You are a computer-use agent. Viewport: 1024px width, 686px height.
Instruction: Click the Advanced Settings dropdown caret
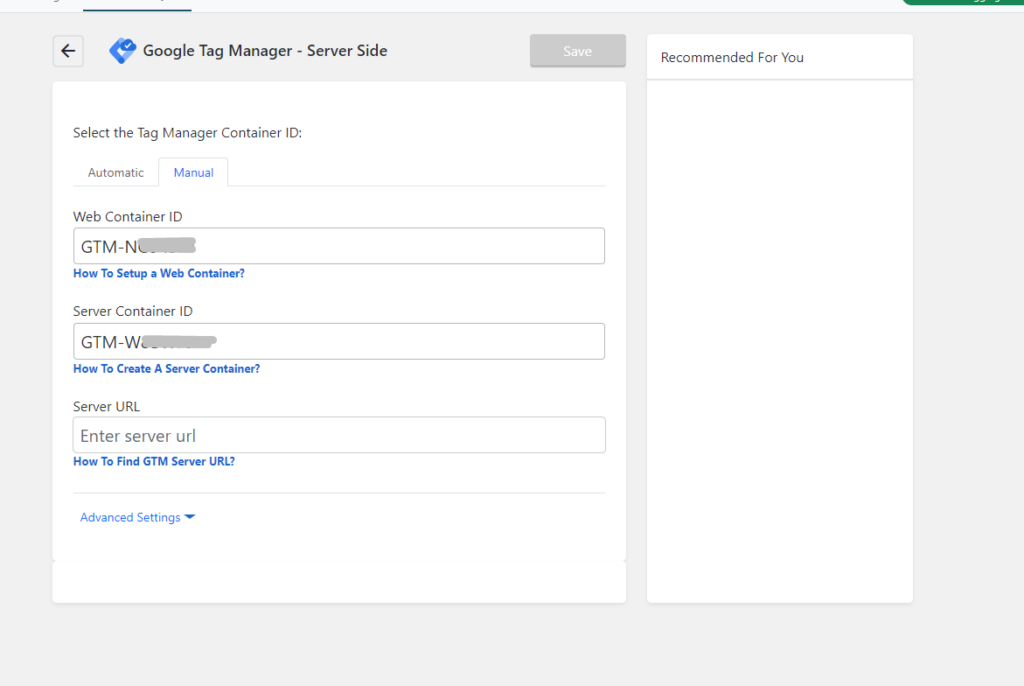[190, 517]
